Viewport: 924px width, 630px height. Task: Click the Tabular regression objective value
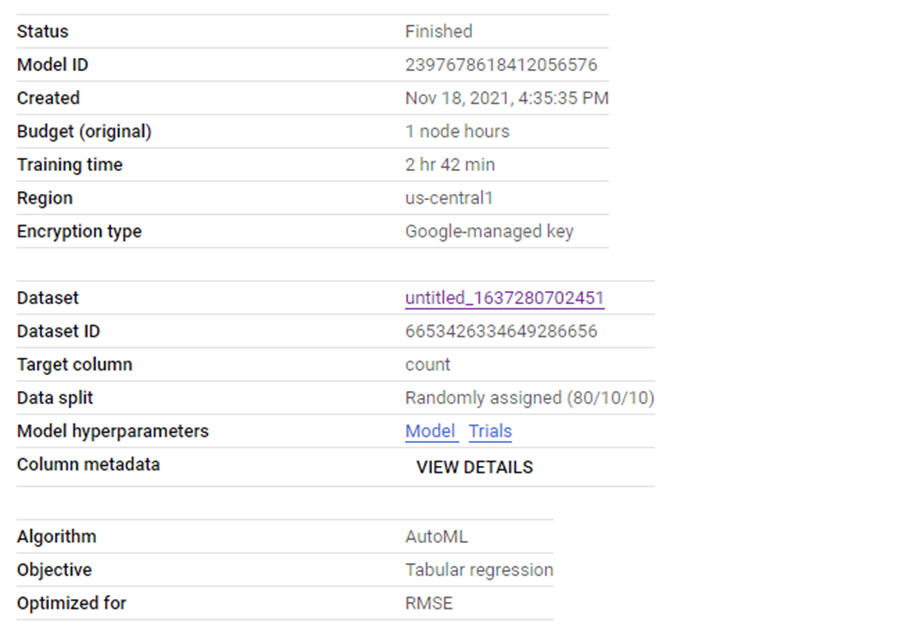[479, 570]
